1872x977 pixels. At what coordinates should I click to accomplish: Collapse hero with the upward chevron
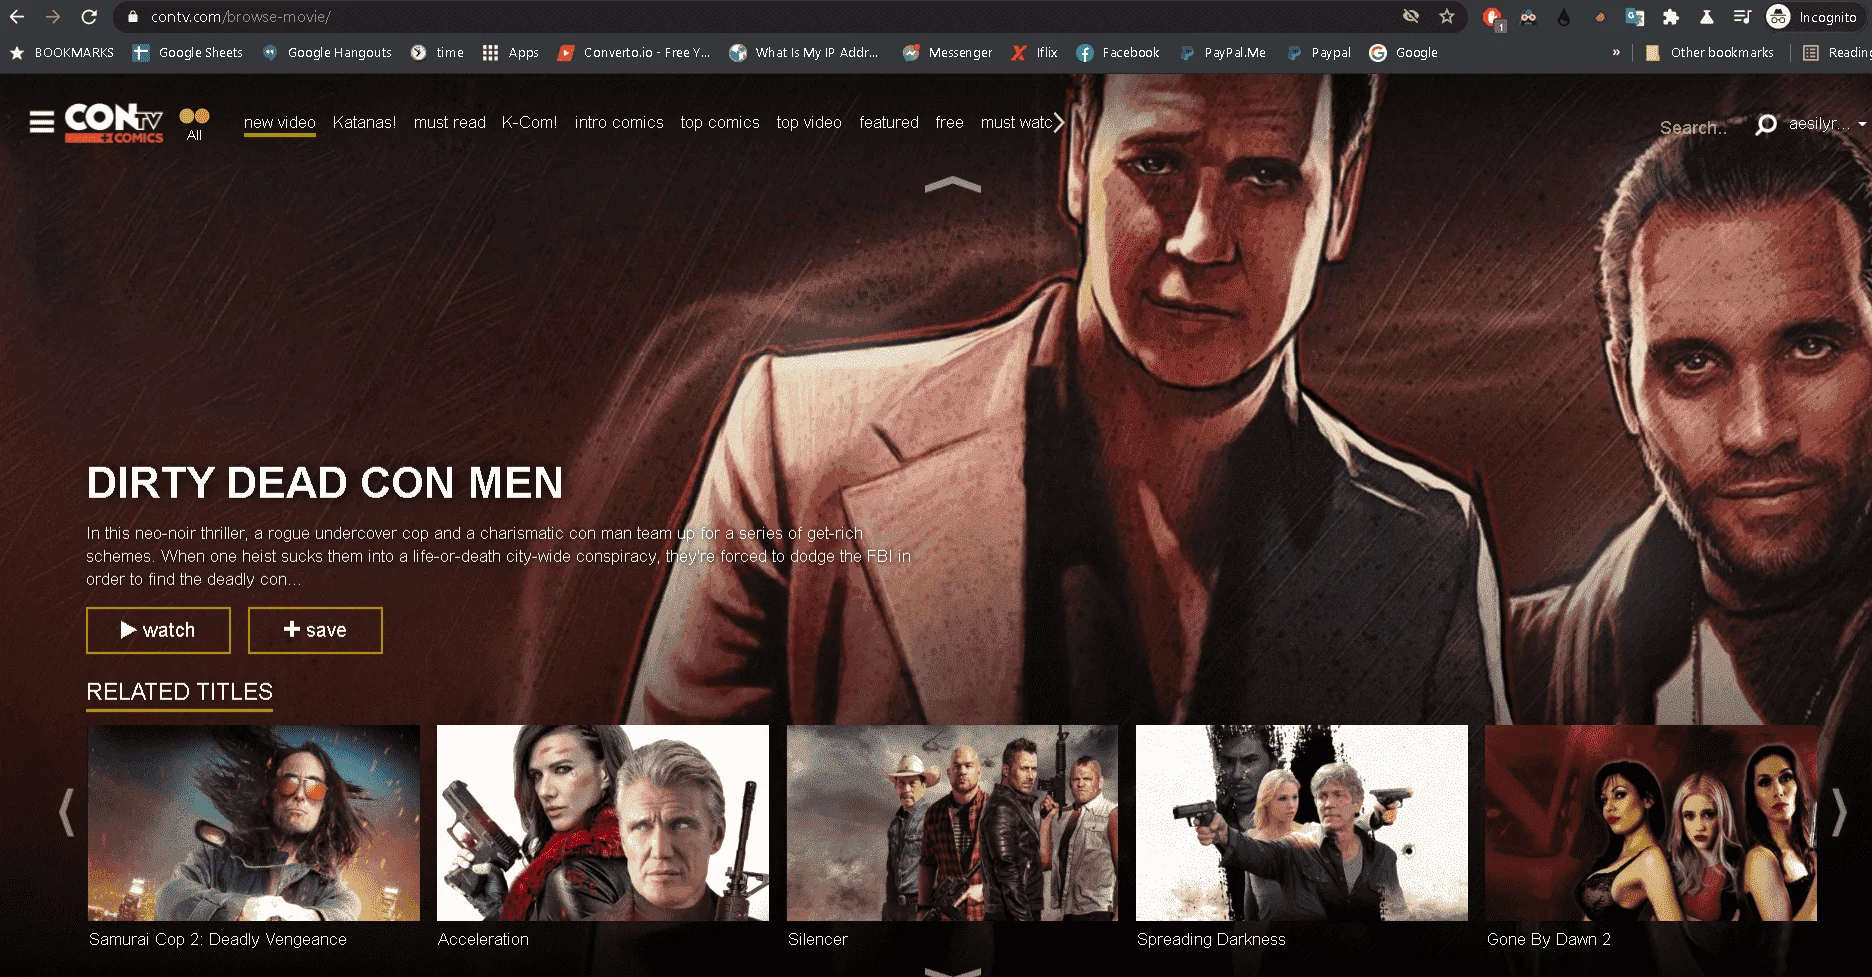click(953, 185)
